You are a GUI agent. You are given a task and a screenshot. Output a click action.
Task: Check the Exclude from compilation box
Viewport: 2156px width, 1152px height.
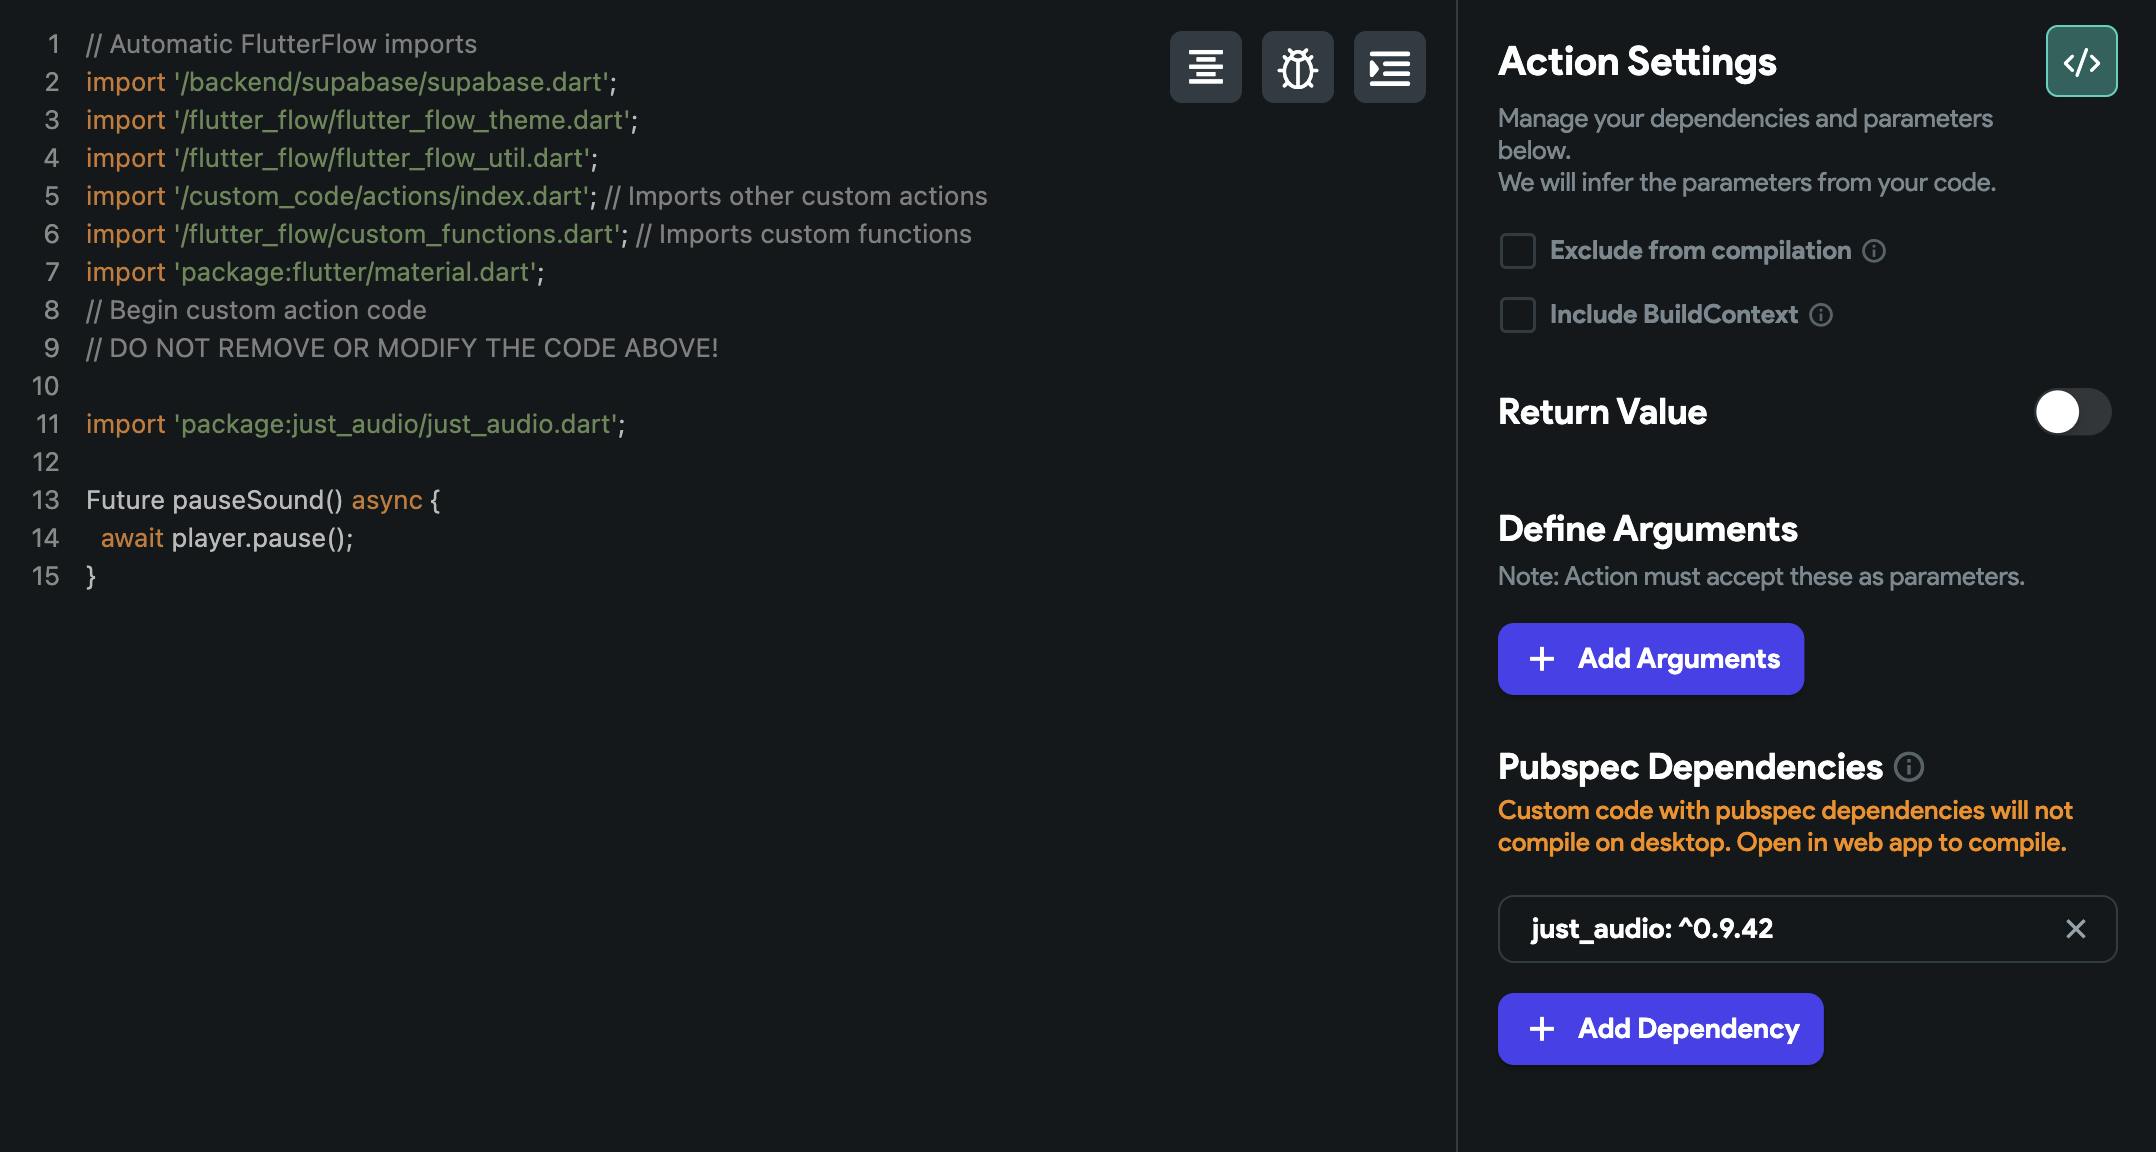pyautogui.click(x=1517, y=251)
